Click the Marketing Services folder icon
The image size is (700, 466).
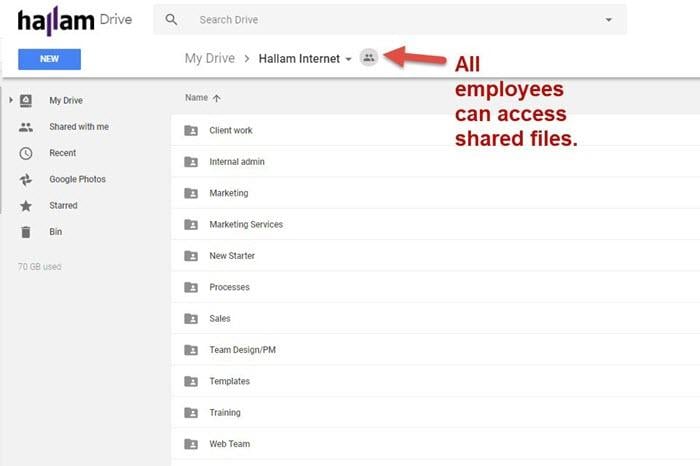[x=191, y=225]
